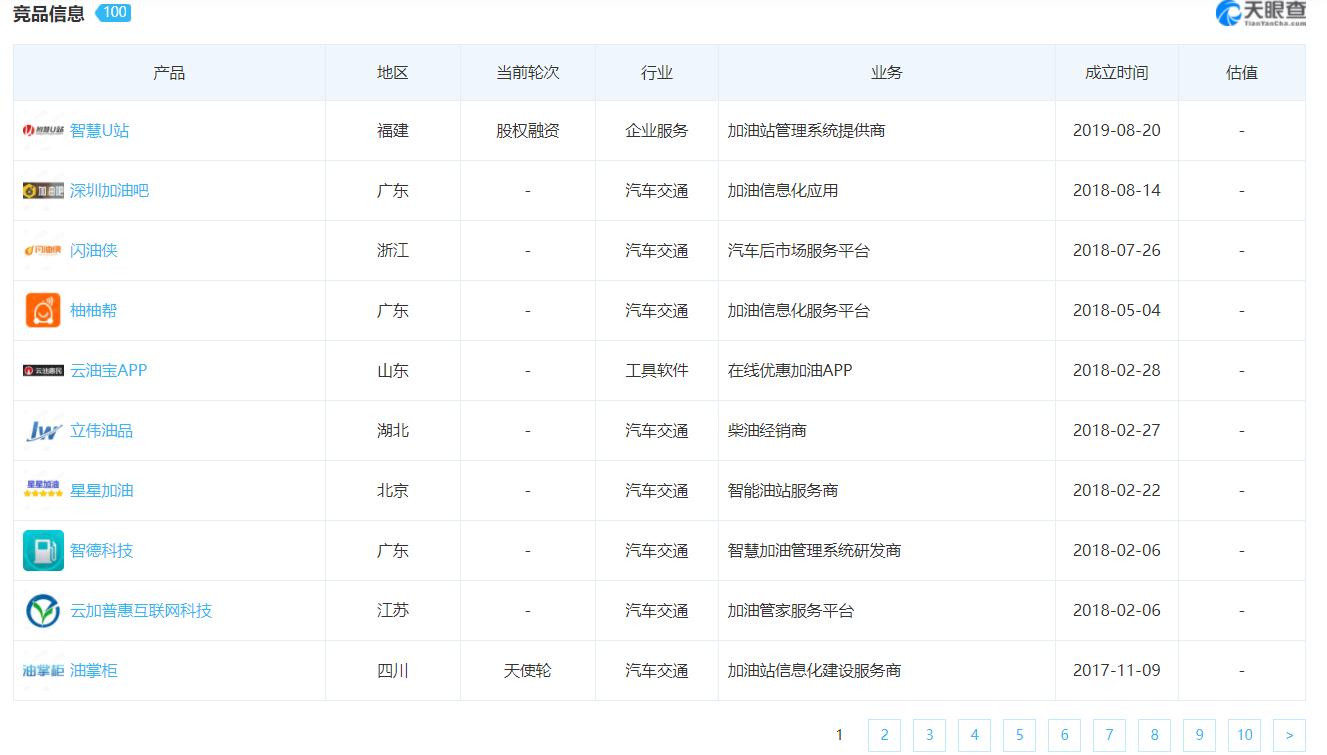Click the 成立时间 column header
1327x755 pixels.
tap(1116, 73)
